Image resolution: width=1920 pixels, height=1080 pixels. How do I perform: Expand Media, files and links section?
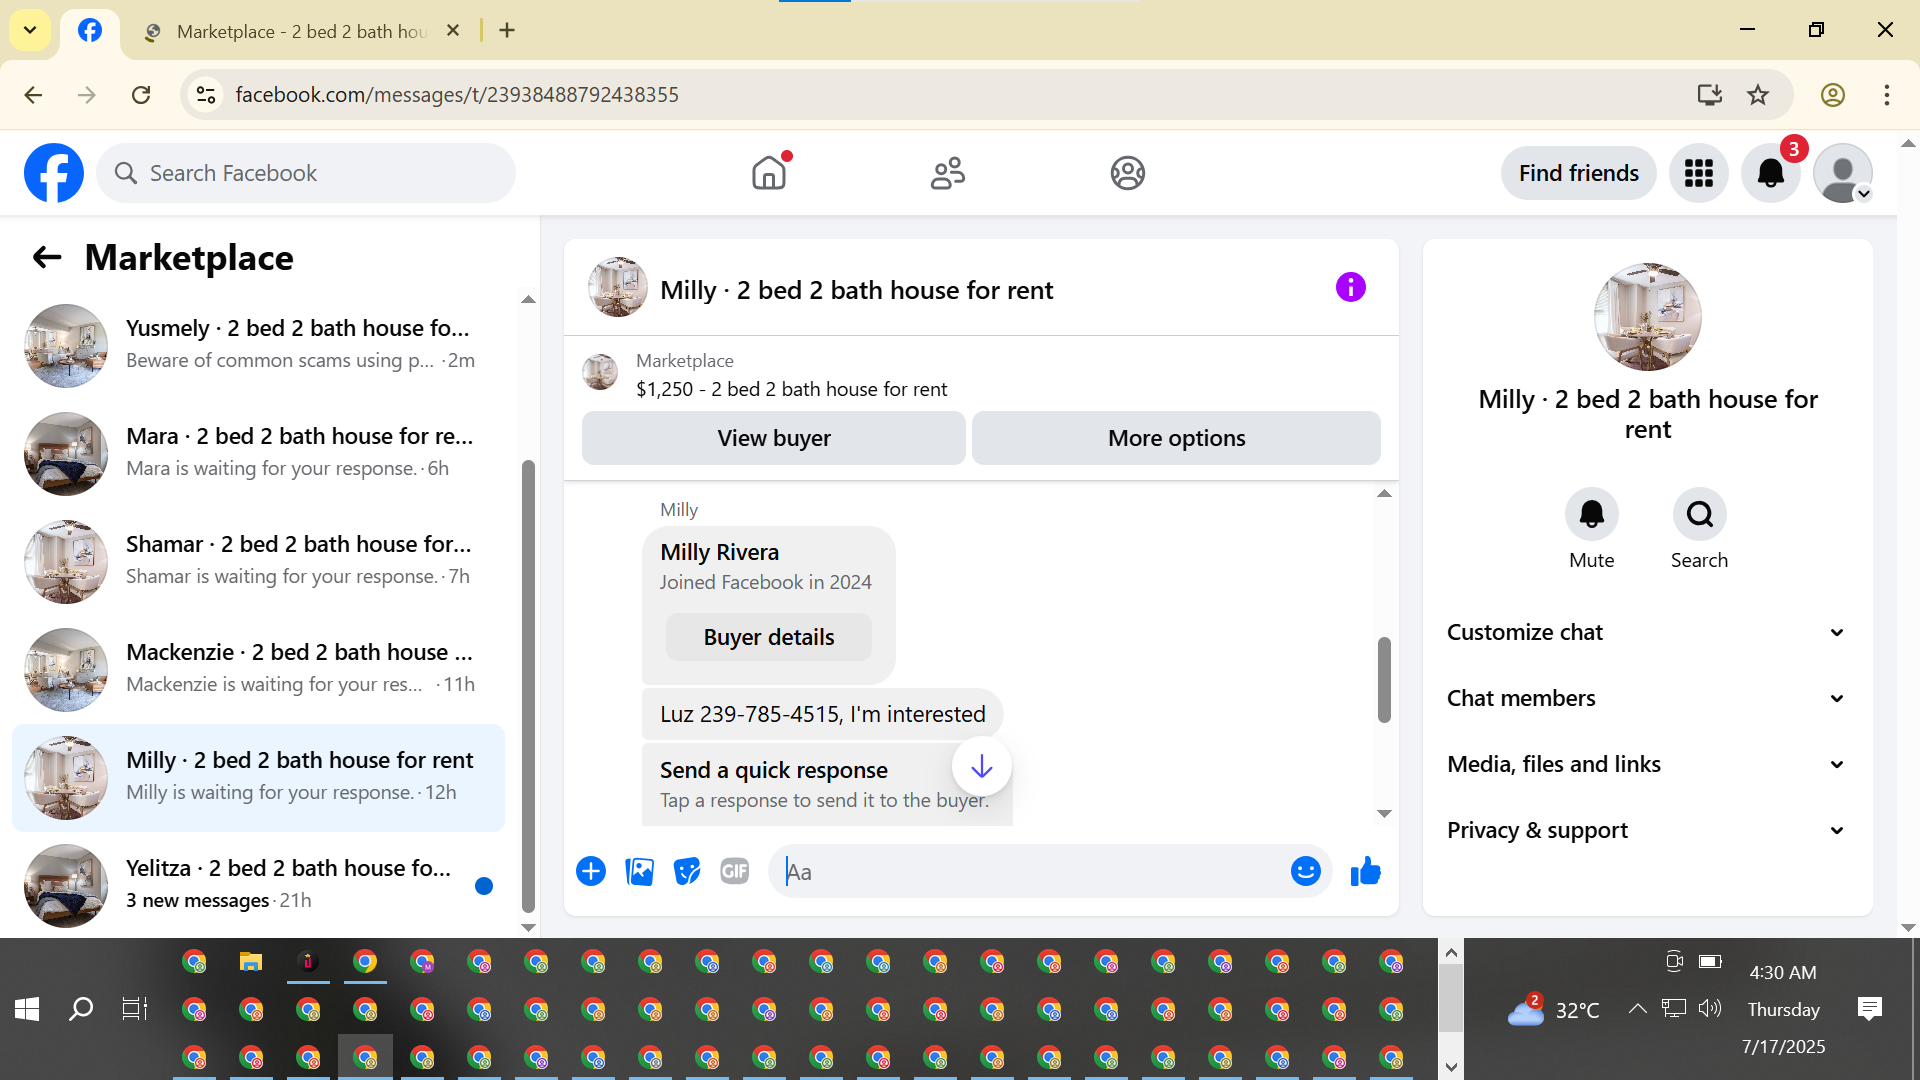click(x=1647, y=764)
